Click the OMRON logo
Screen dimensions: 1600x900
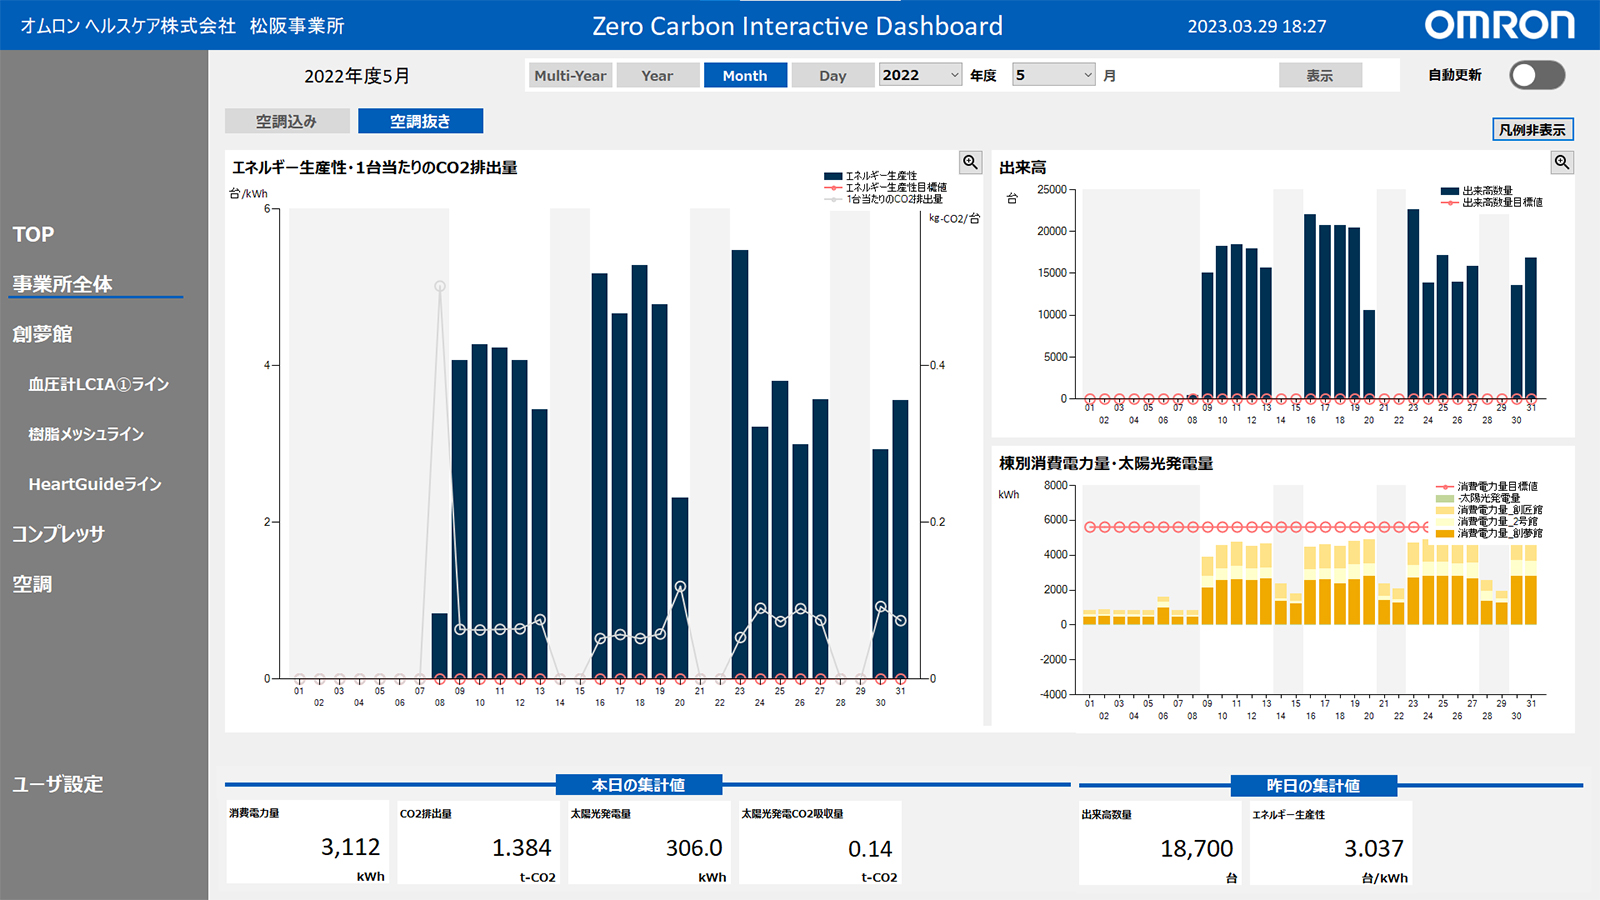(x=1499, y=26)
